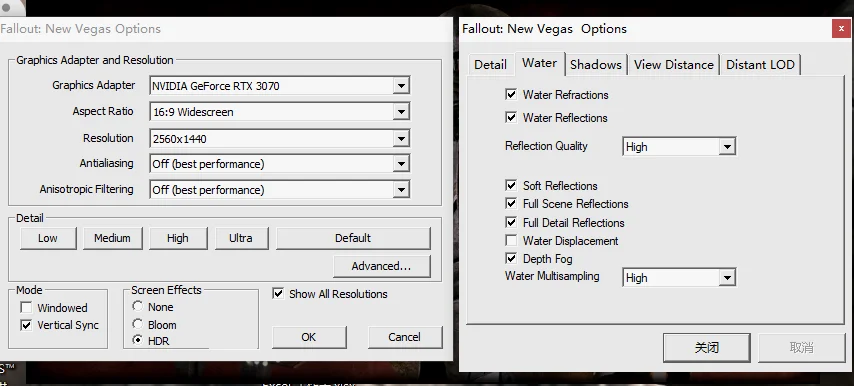This screenshot has height=386, width=854.
Task: Select None for screen effects
Action: [x=138, y=307]
